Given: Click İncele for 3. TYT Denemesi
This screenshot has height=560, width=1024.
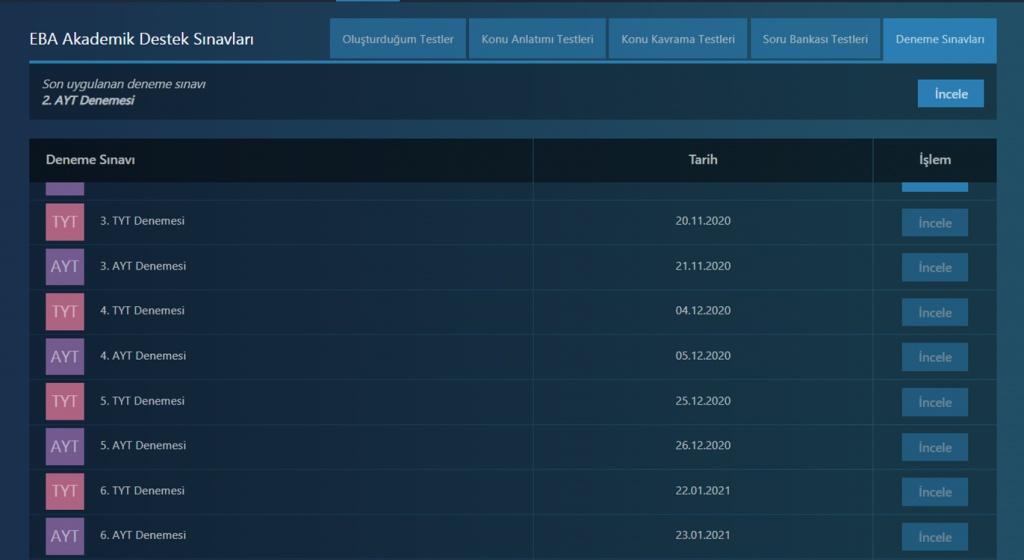Looking at the screenshot, I should coord(935,223).
